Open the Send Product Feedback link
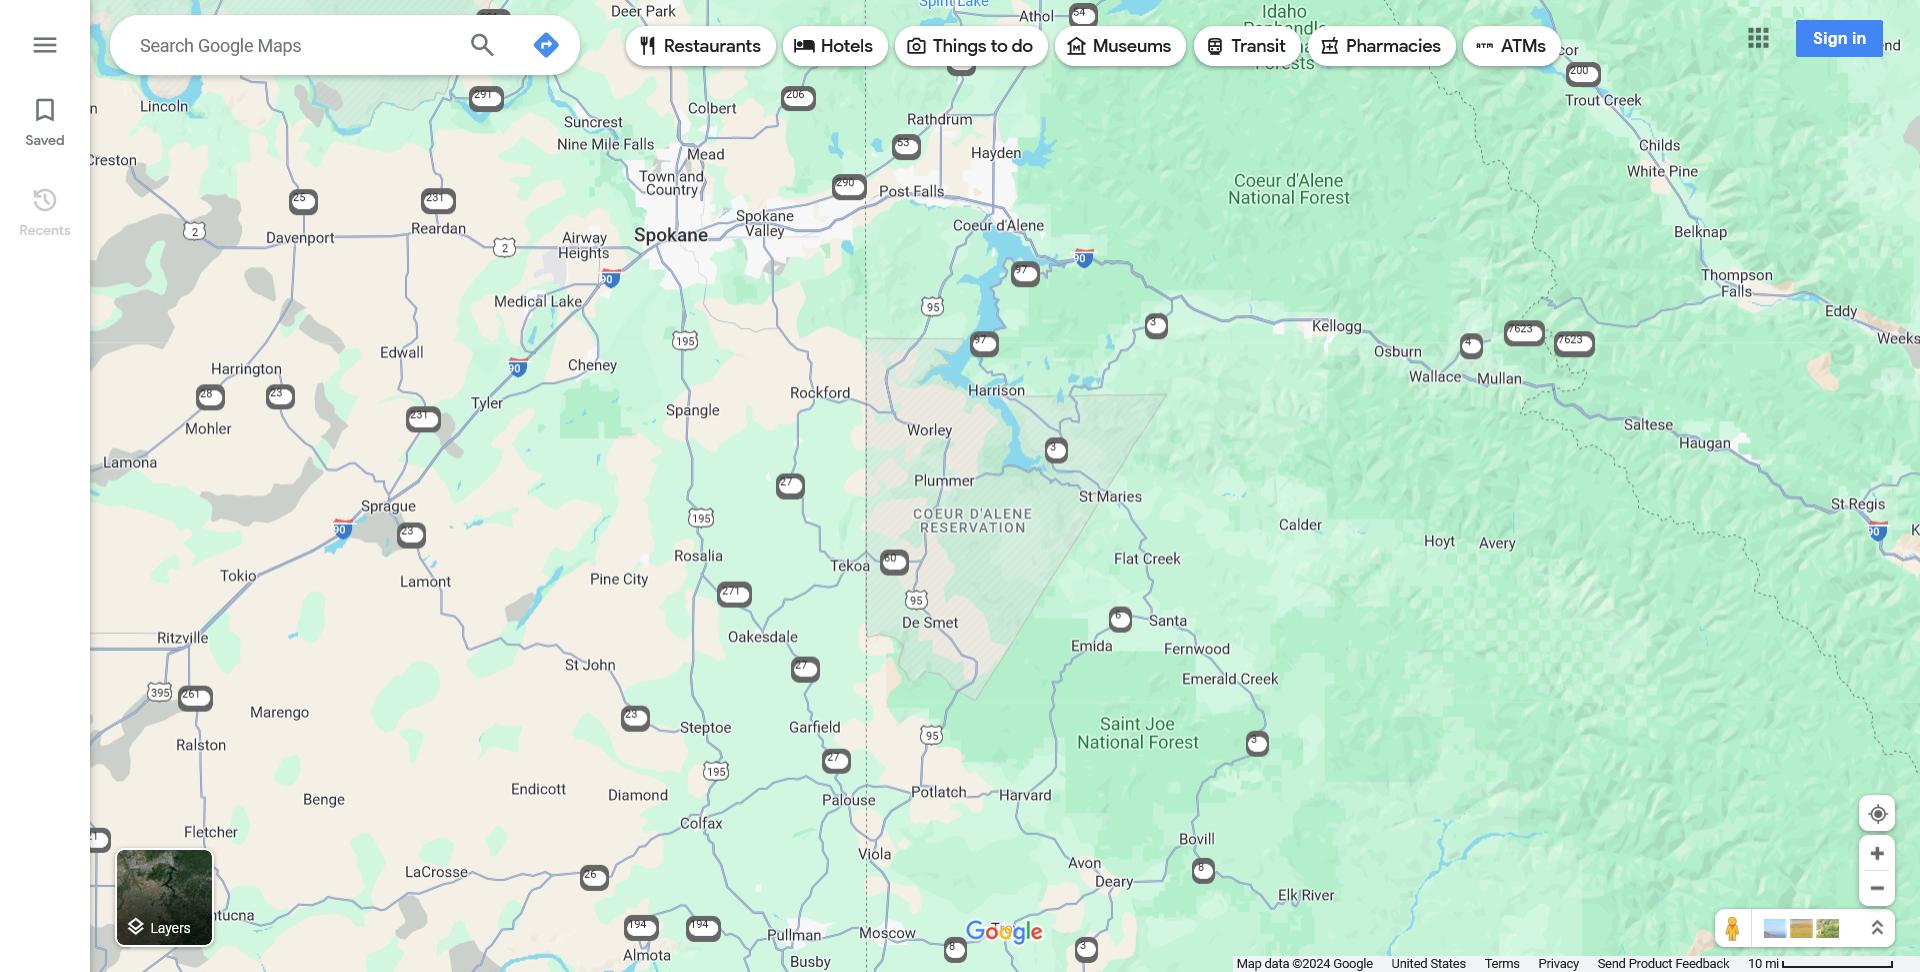The height and width of the screenshot is (972, 1920). (1662, 964)
